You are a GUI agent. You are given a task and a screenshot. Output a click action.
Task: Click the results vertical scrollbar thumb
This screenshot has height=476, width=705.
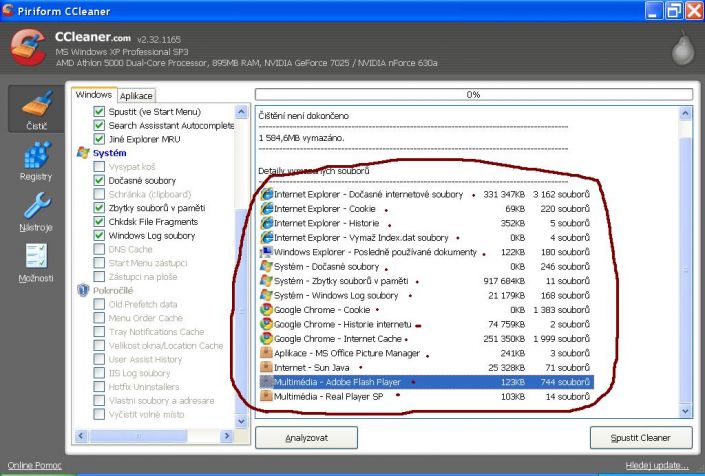(x=685, y=270)
